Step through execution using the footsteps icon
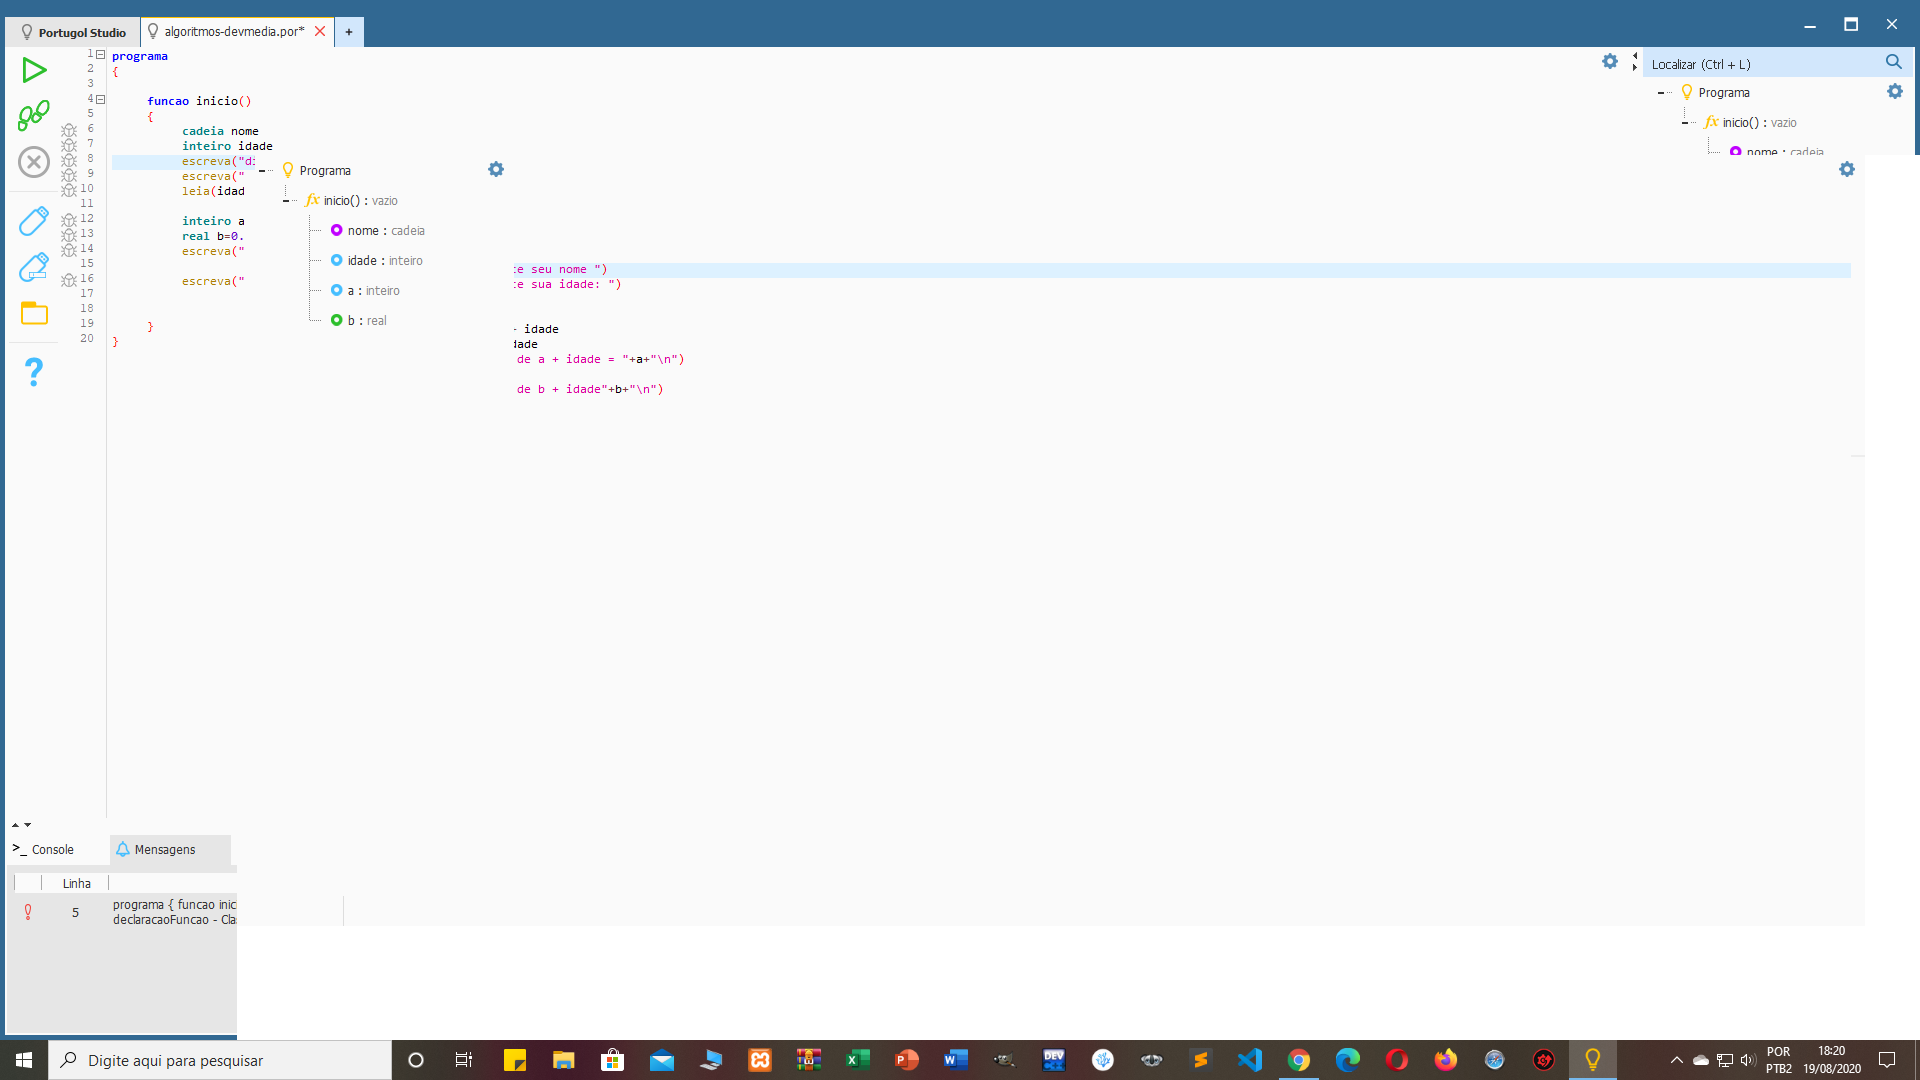The image size is (1920, 1080). tap(34, 115)
